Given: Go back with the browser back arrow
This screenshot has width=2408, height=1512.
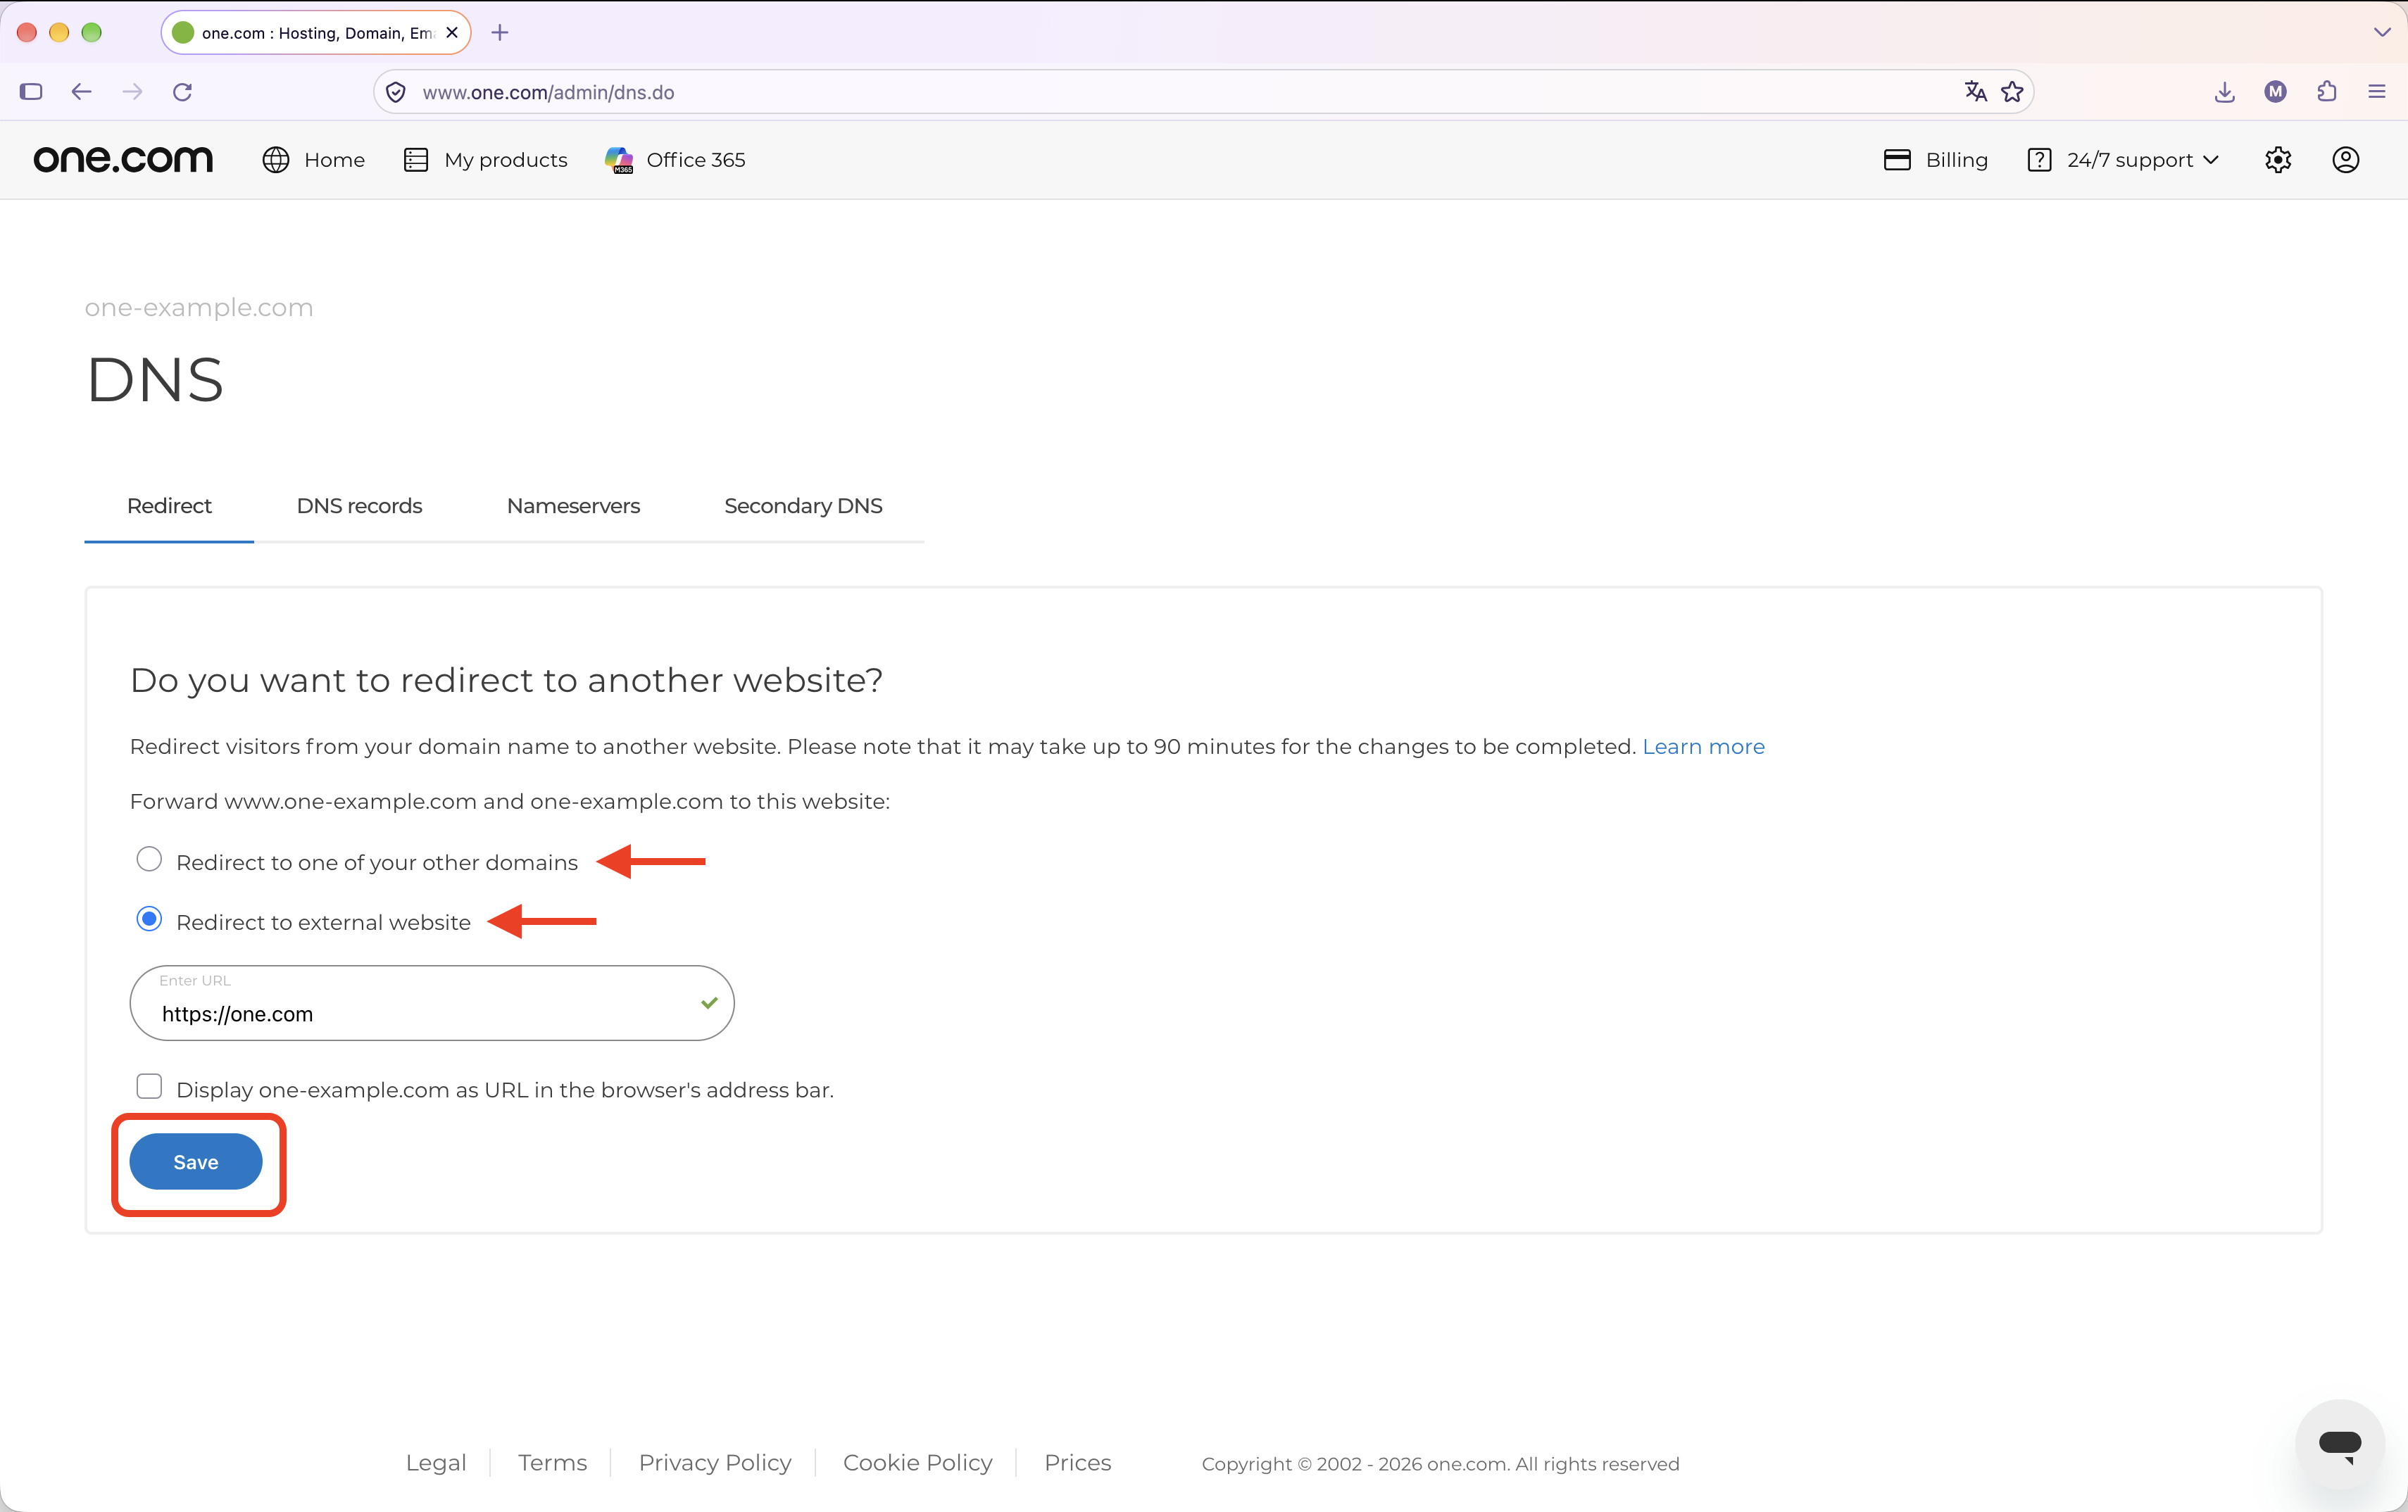Looking at the screenshot, I should point(82,92).
